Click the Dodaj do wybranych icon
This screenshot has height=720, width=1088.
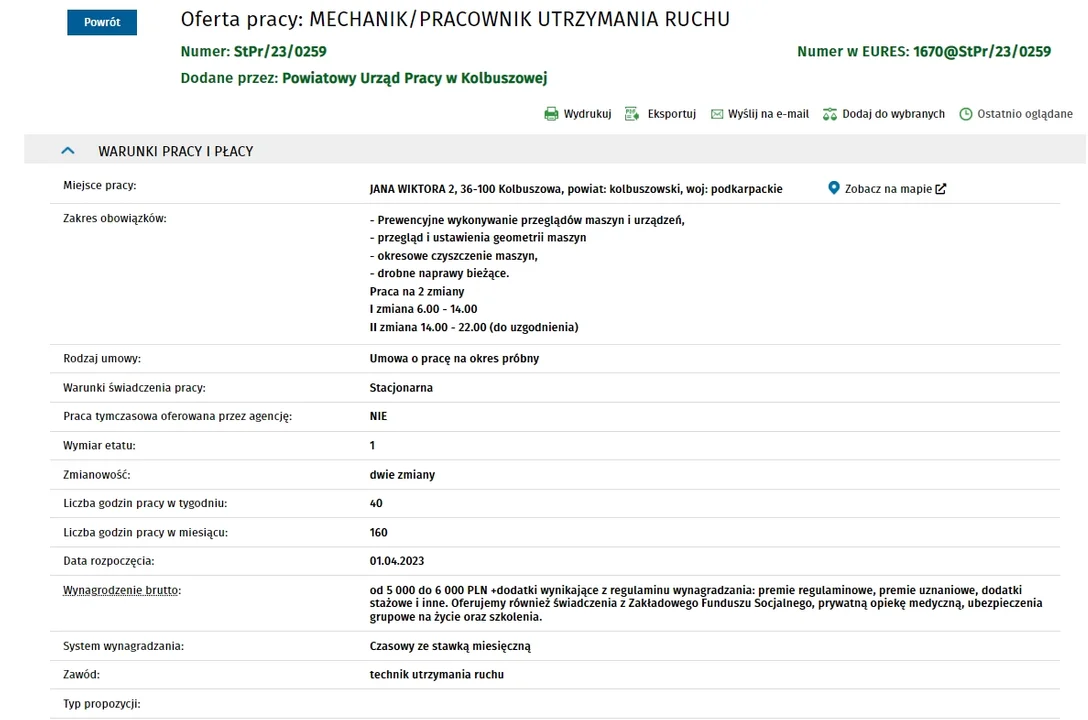tap(830, 114)
